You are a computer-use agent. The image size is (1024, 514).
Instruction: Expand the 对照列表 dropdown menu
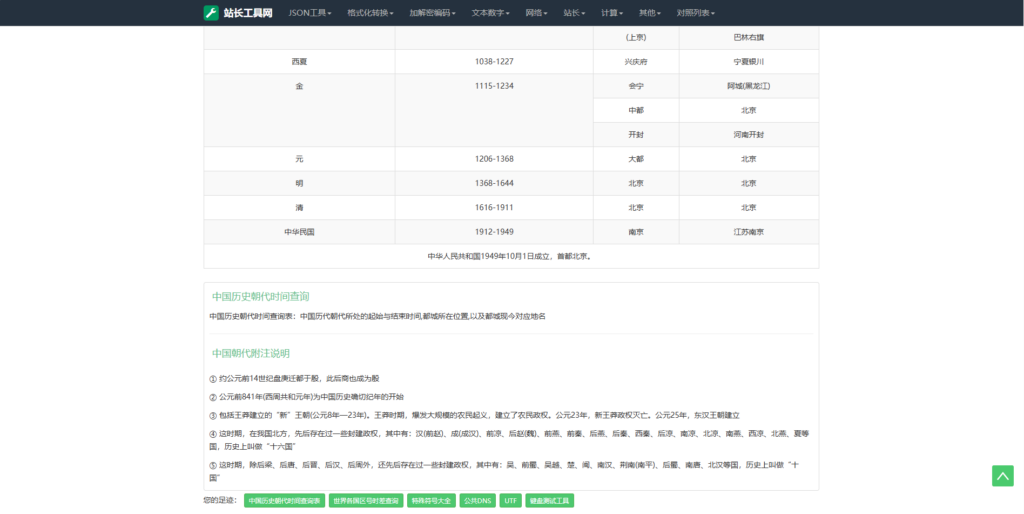coord(696,12)
